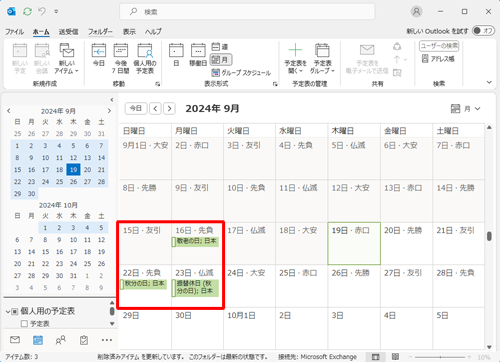Viewport: 500px width, 362px height.
Task: Open Tasks from navigation bar
Action: click(84, 340)
